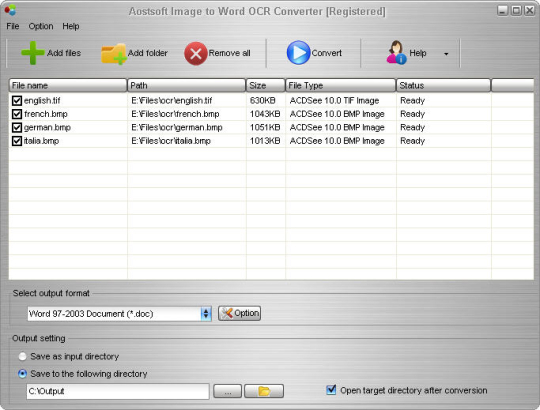
Task: Click the 630KB size cell
Action: [x=262, y=101]
